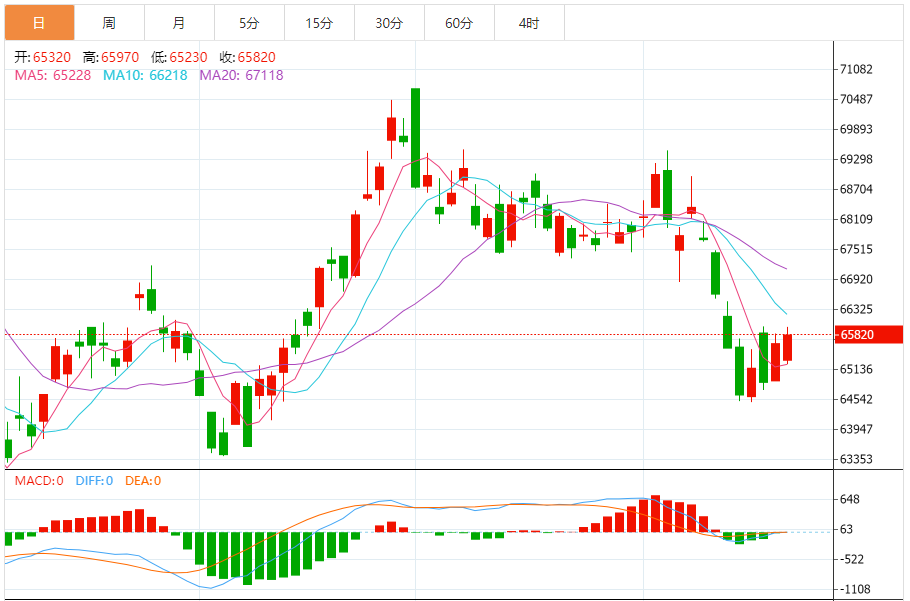Click the 64542 price axis label
This screenshot has width=910, height=601.
click(x=857, y=399)
